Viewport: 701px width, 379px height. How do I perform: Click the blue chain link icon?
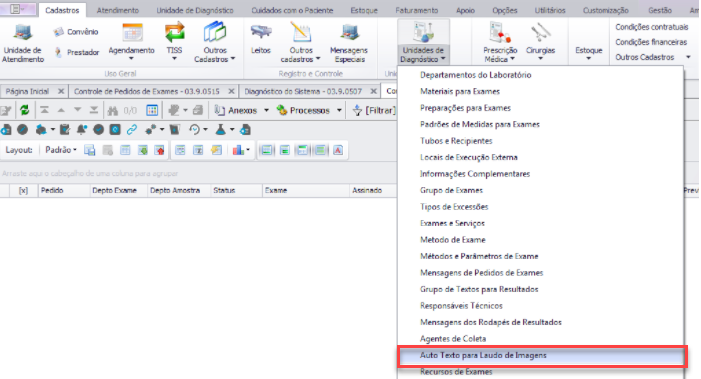click(x=131, y=130)
